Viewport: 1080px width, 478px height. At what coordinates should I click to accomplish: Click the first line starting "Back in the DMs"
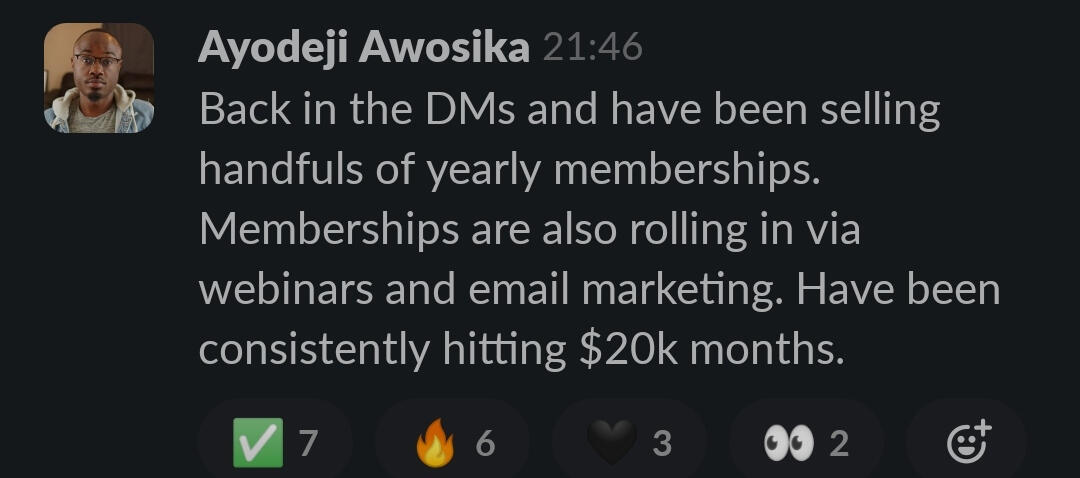pos(569,109)
